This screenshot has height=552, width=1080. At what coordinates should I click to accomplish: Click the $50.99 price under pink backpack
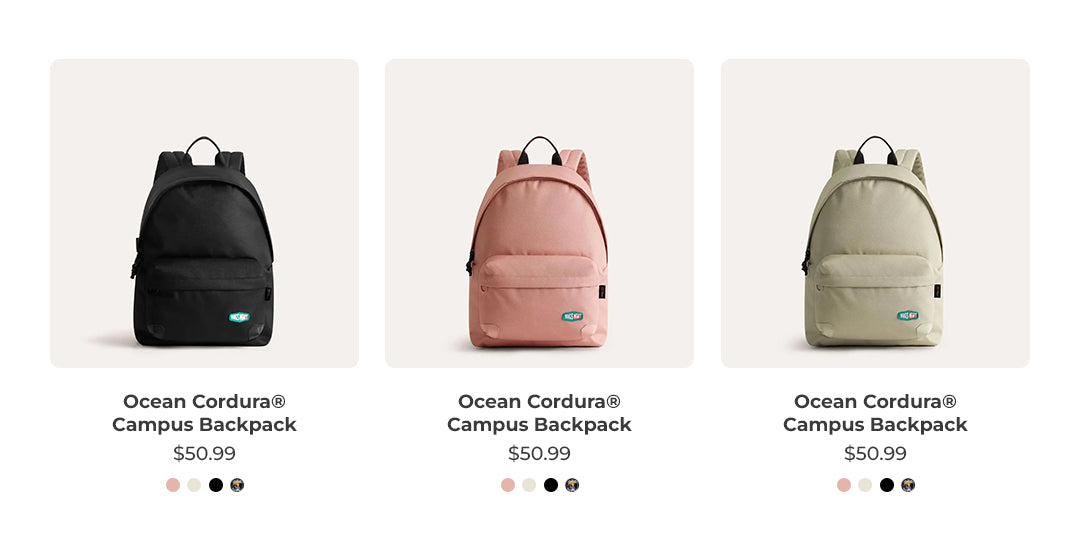pyautogui.click(x=539, y=453)
